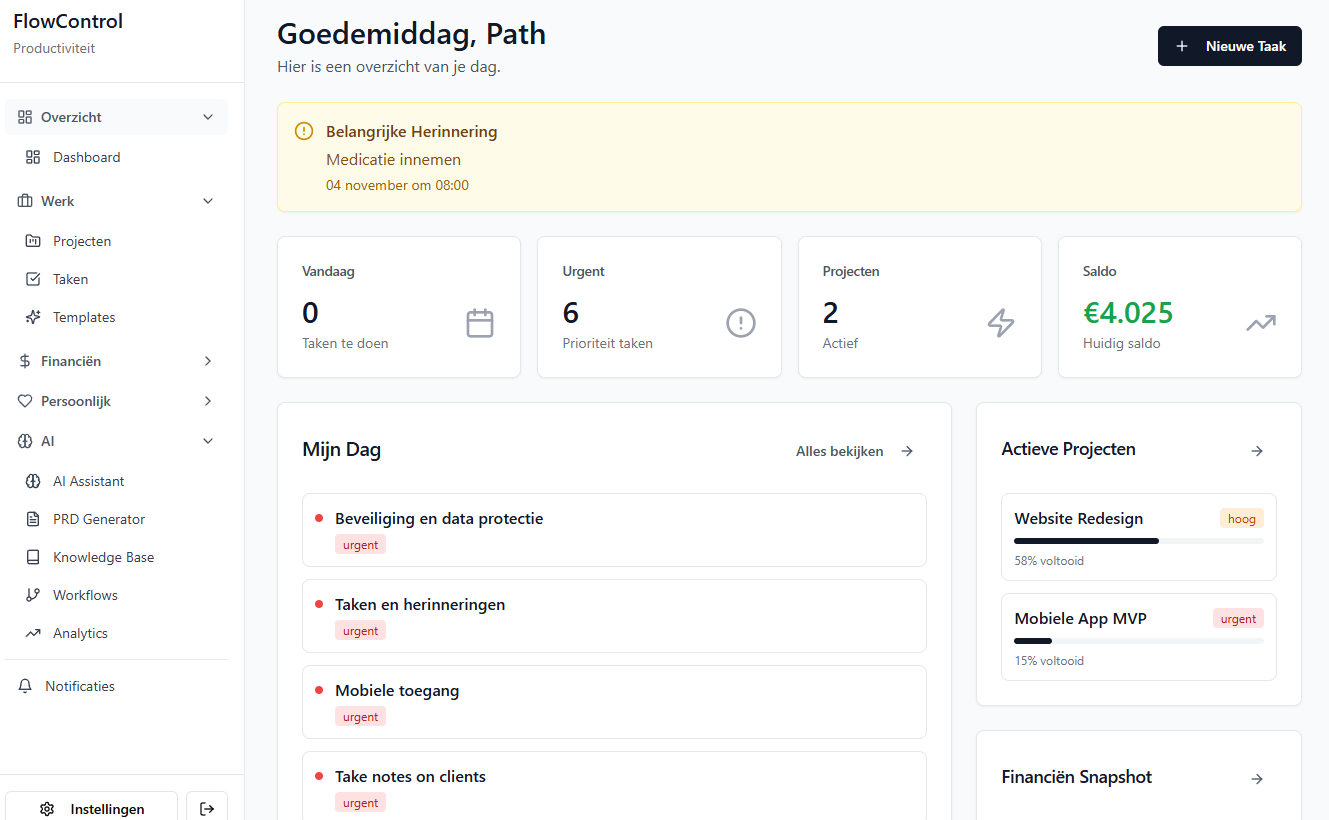The height and width of the screenshot is (820, 1329).
Task: Click the logout icon beside Instellingen
Action: coord(207,808)
